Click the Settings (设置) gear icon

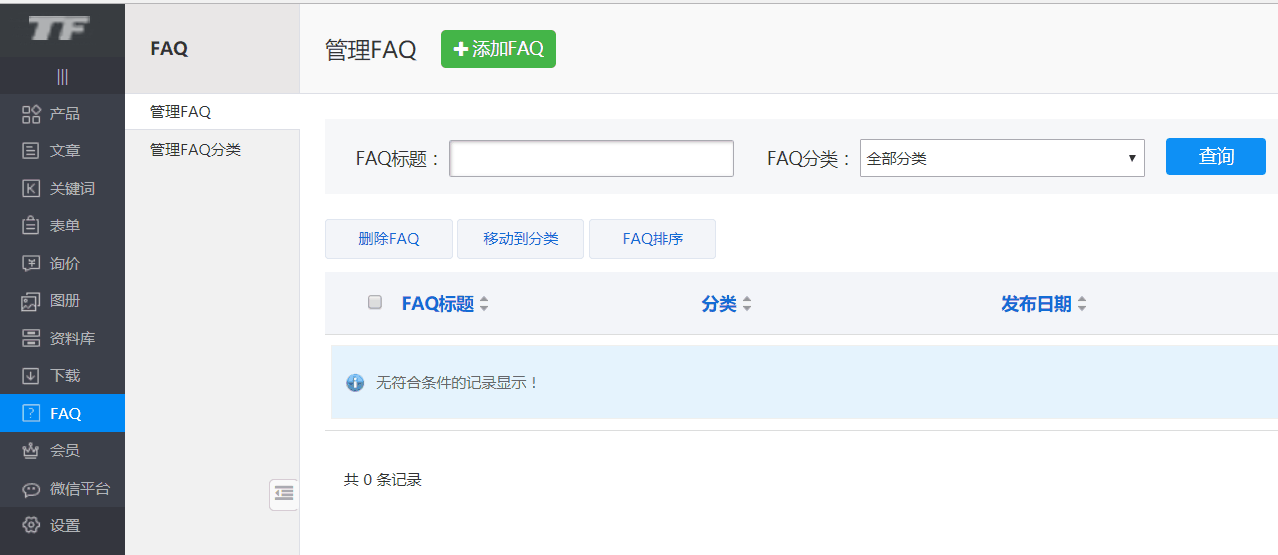point(31,526)
